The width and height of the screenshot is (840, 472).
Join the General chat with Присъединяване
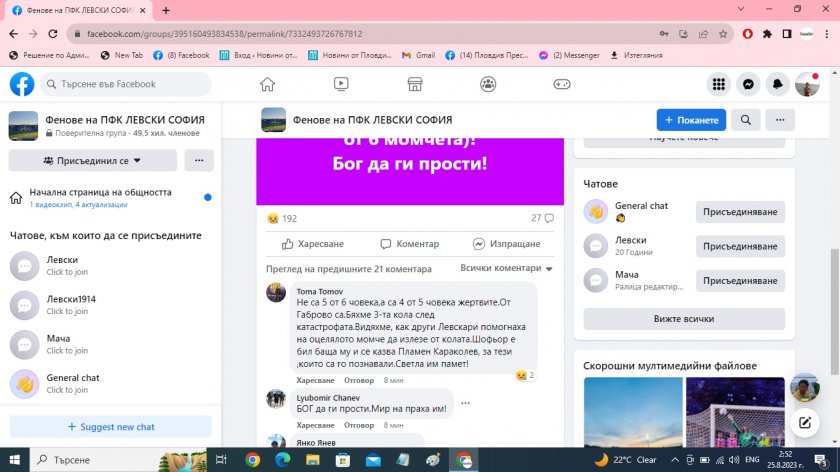click(x=740, y=212)
